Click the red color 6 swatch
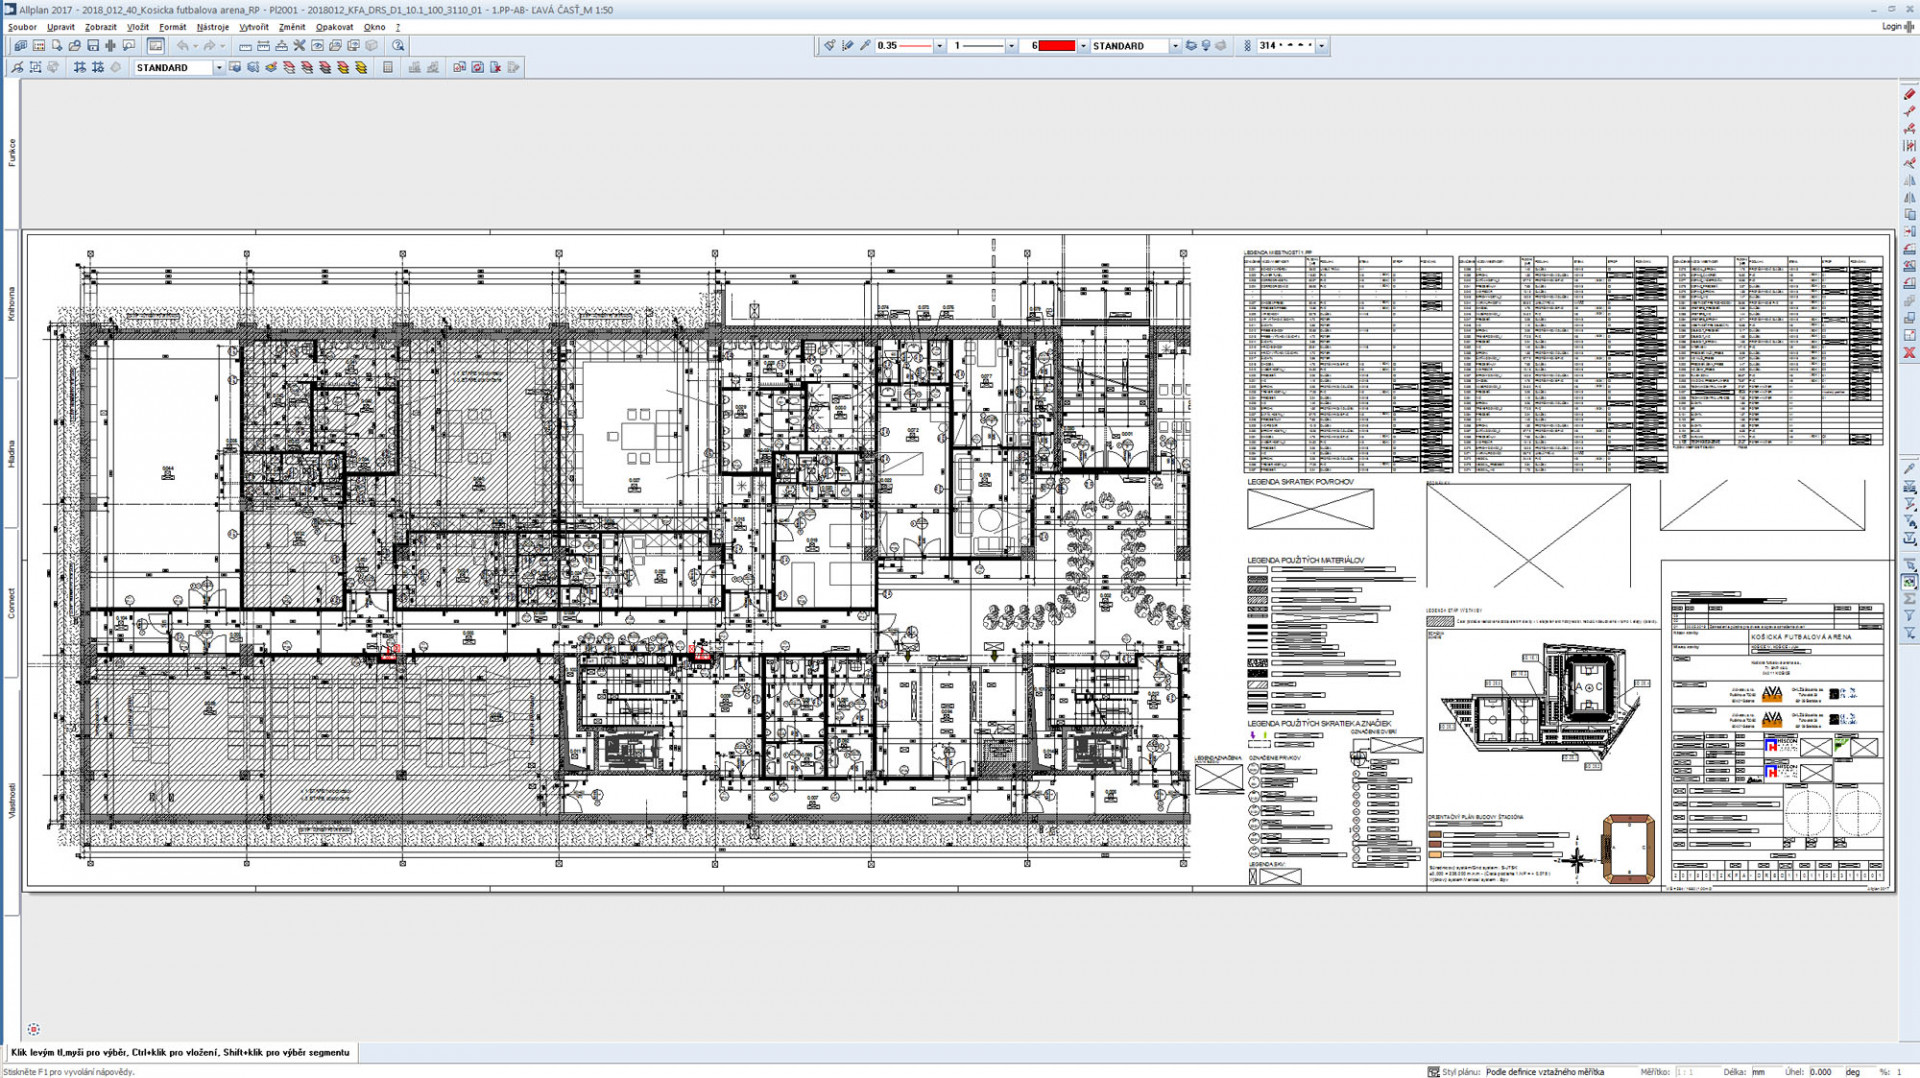 point(1056,46)
